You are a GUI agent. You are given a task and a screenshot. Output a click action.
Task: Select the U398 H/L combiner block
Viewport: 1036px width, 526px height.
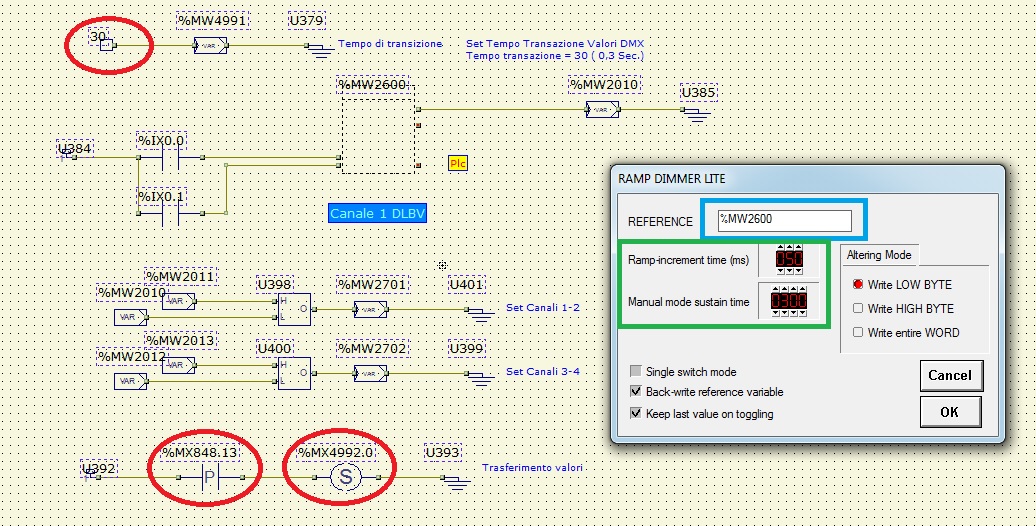[294, 309]
